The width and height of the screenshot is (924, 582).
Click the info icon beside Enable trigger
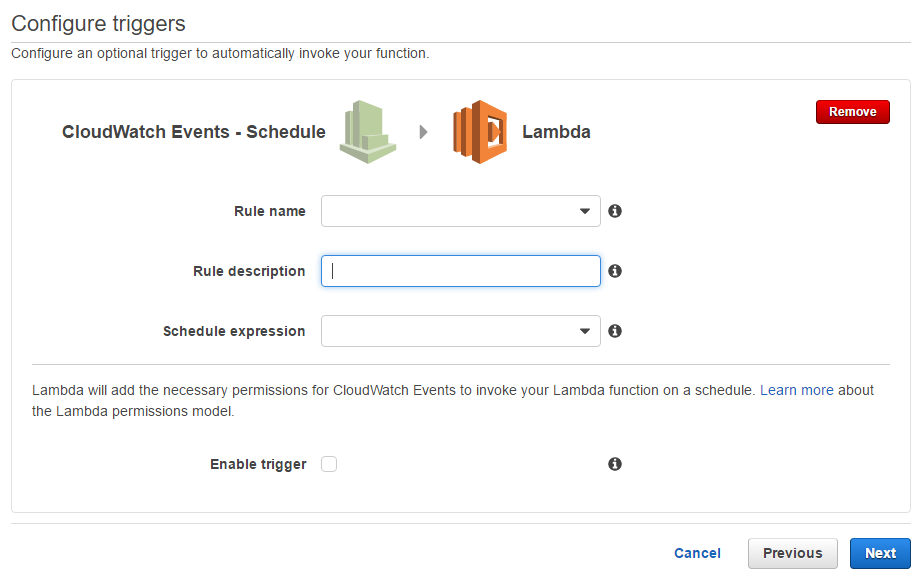point(615,464)
